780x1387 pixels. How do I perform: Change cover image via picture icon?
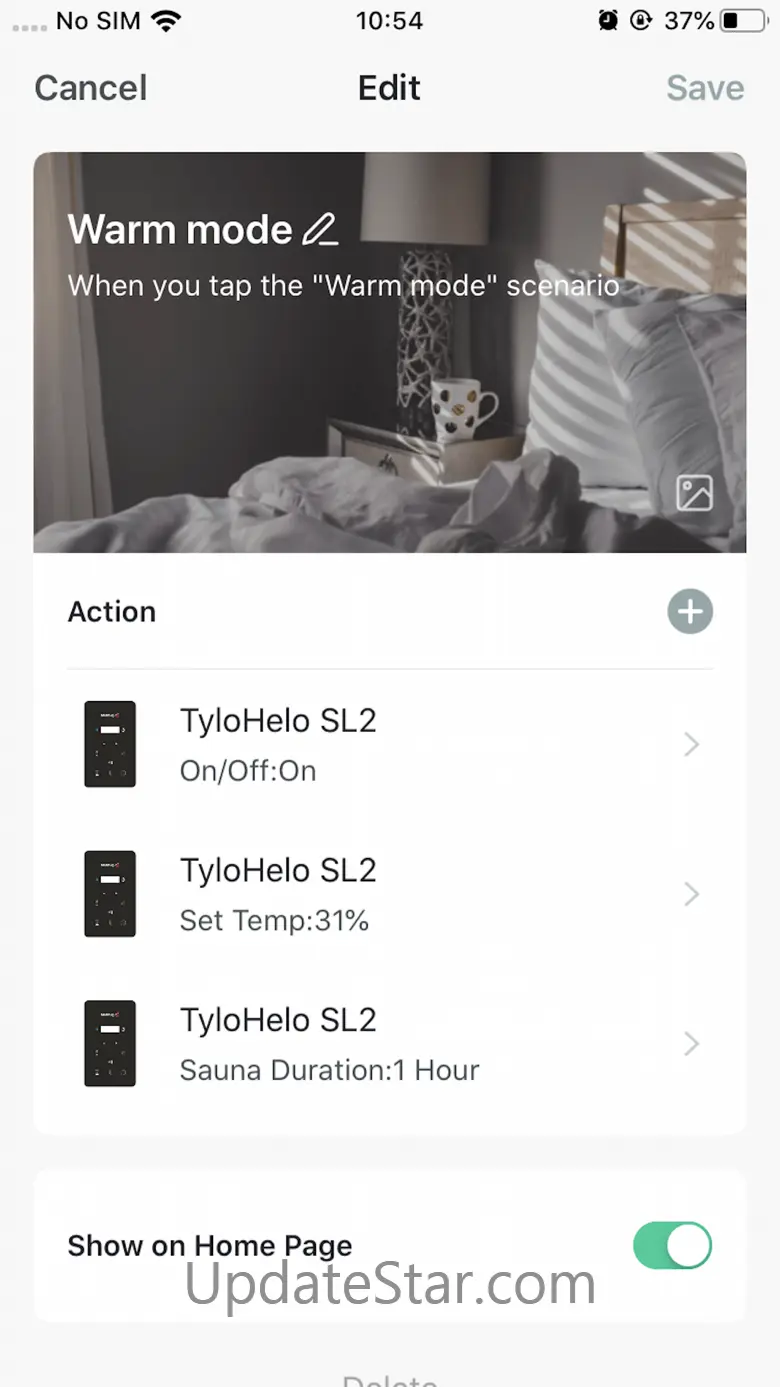click(694, 493)
